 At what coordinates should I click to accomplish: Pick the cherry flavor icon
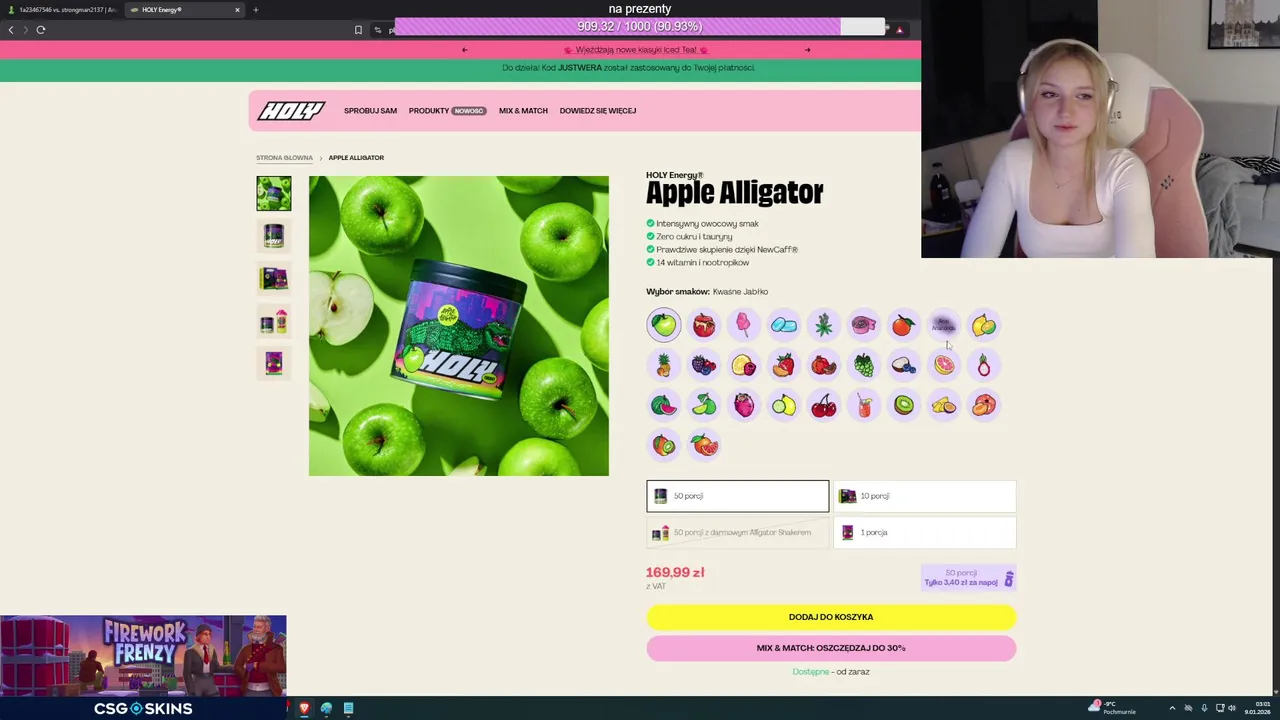(824, 405)
